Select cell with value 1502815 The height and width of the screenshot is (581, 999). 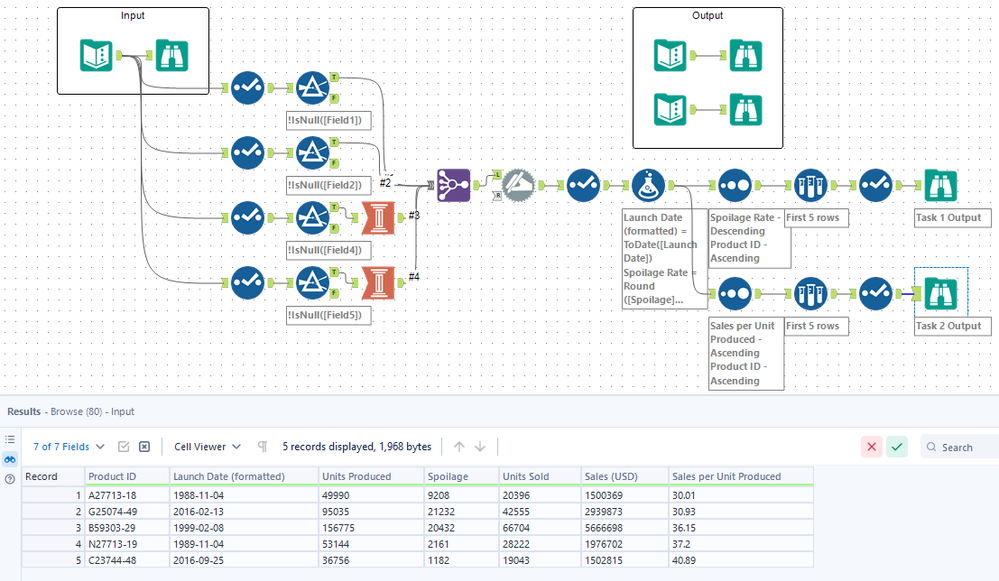625,561
